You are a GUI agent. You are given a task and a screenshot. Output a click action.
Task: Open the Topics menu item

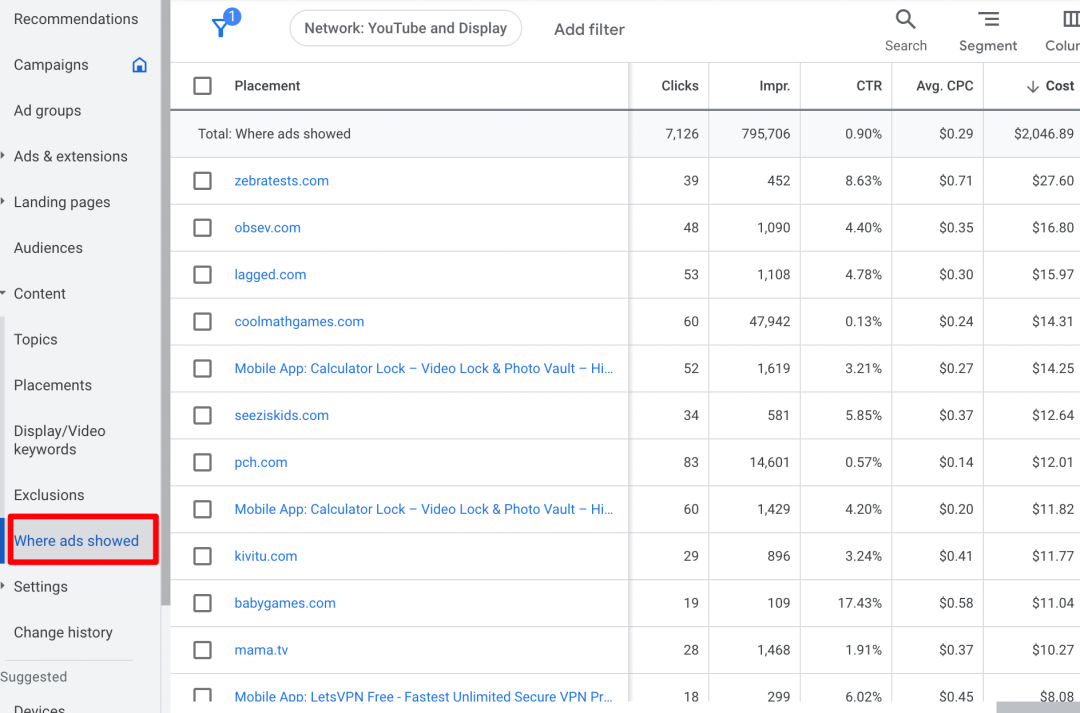(x=36, y=340)
